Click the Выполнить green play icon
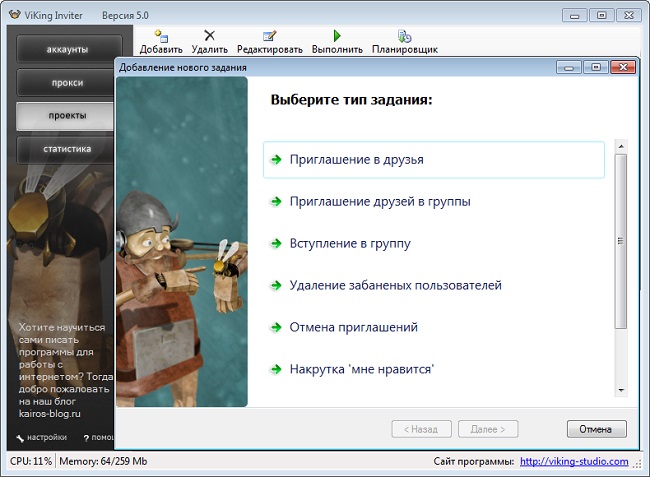The image size is (650, 477). pyautogui.click(x=337, y=36)
